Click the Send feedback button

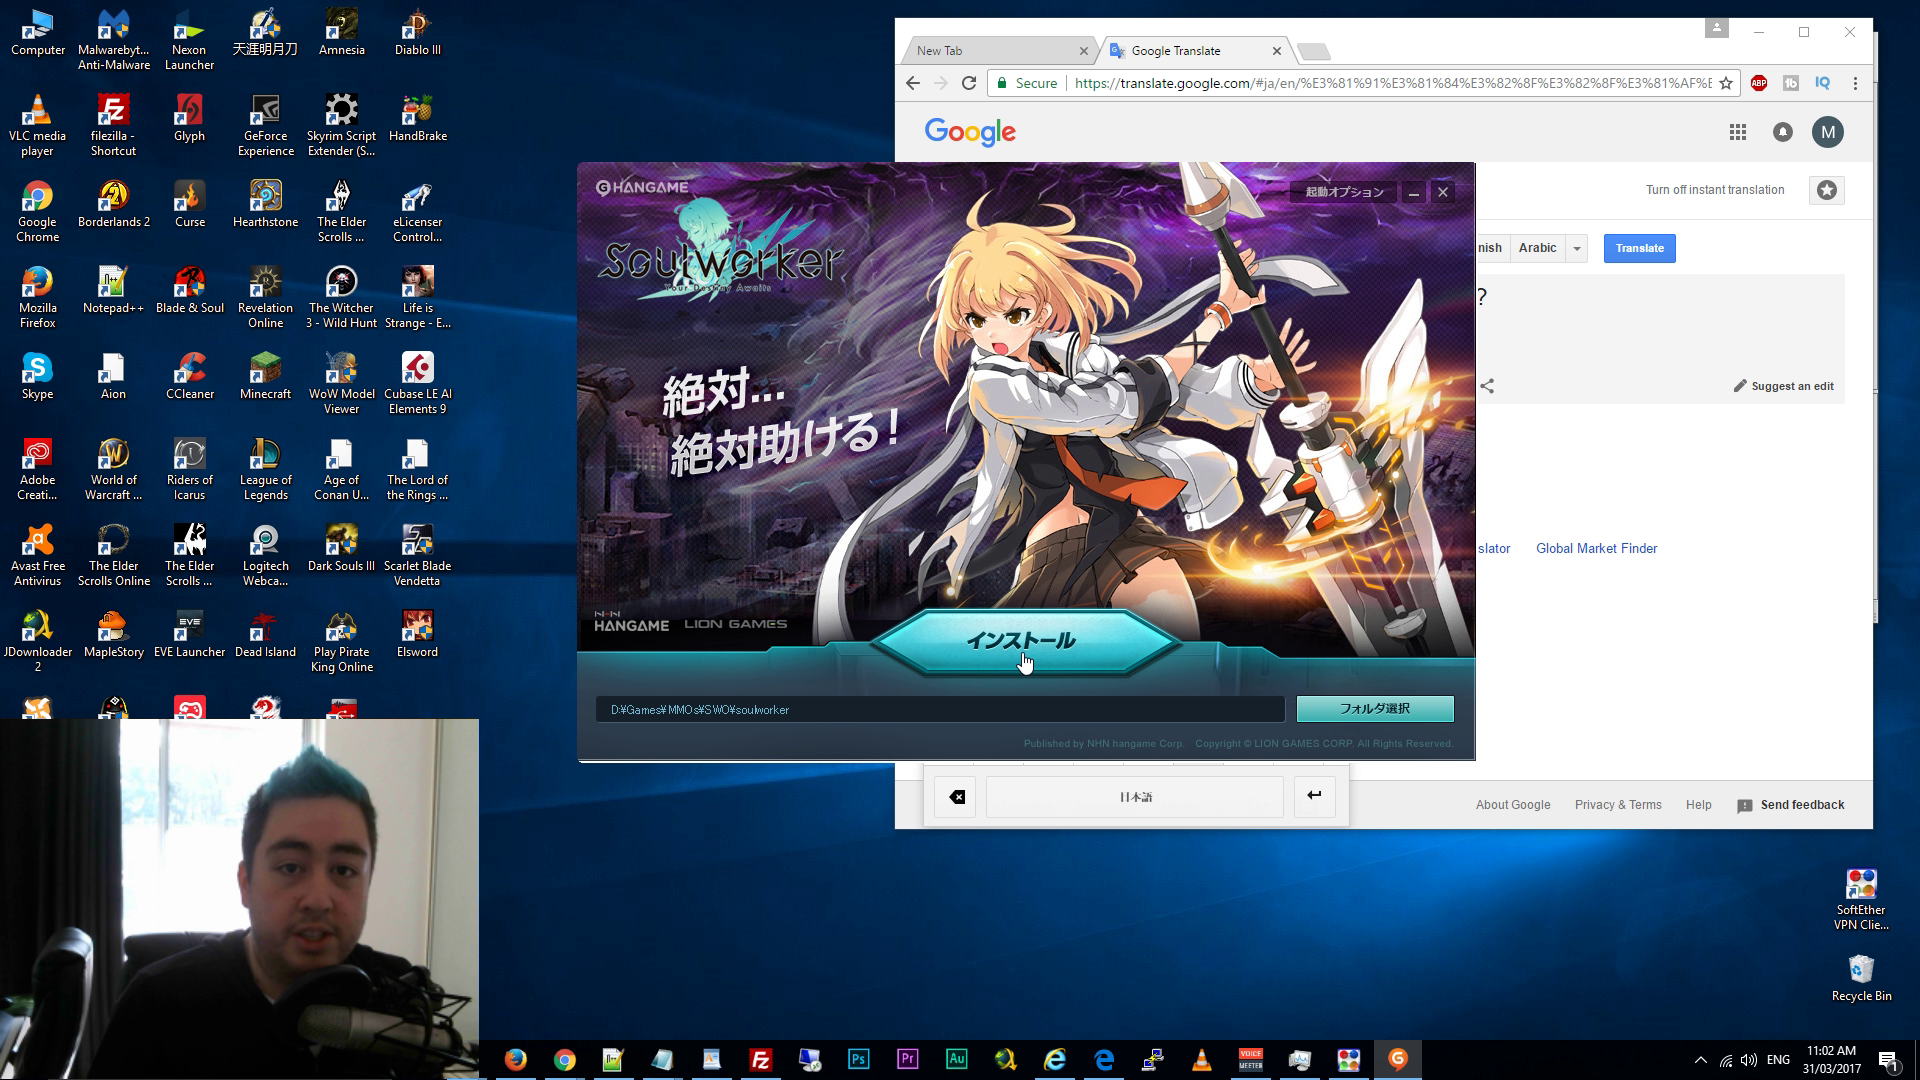click(1791, 805)
